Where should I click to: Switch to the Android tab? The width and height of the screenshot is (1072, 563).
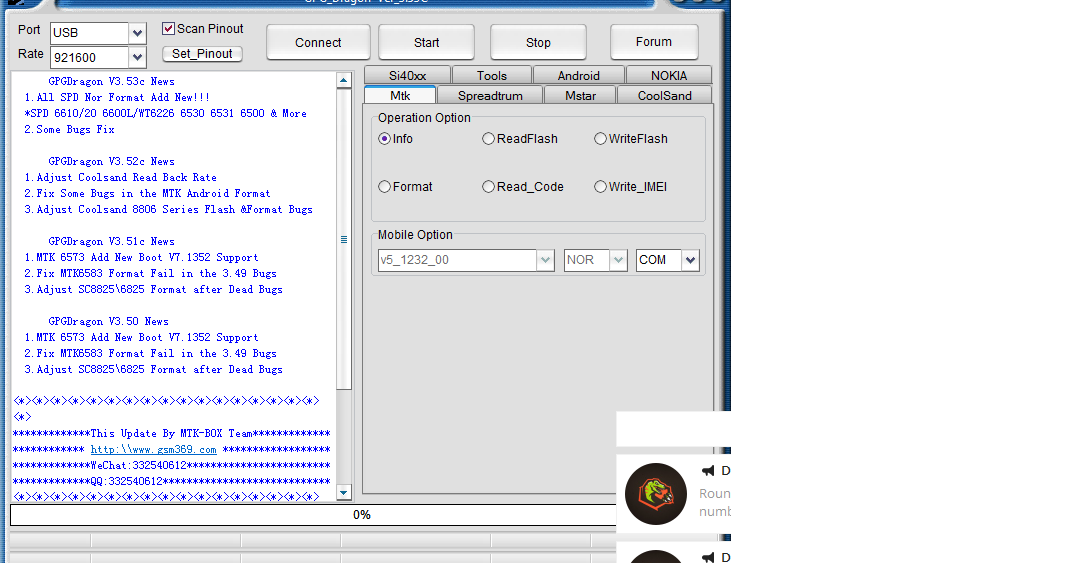click(578, 75)
